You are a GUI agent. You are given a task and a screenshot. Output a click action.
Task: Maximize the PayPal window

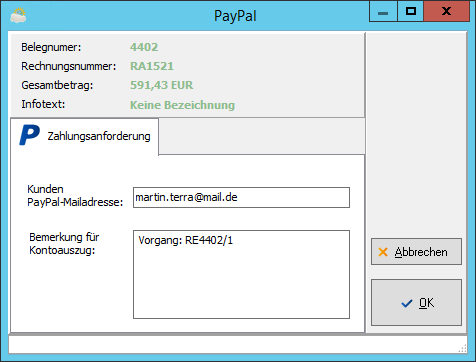tap(411, 12)
